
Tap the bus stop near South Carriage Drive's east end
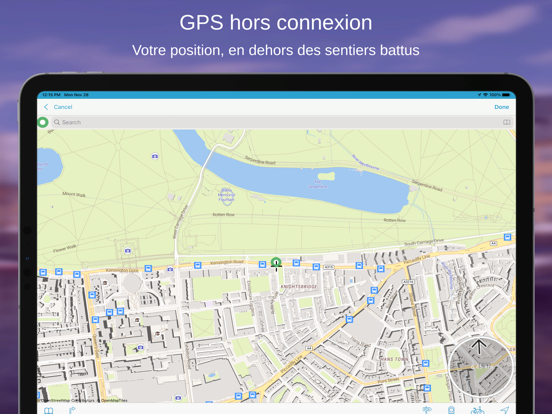point(507,237)
